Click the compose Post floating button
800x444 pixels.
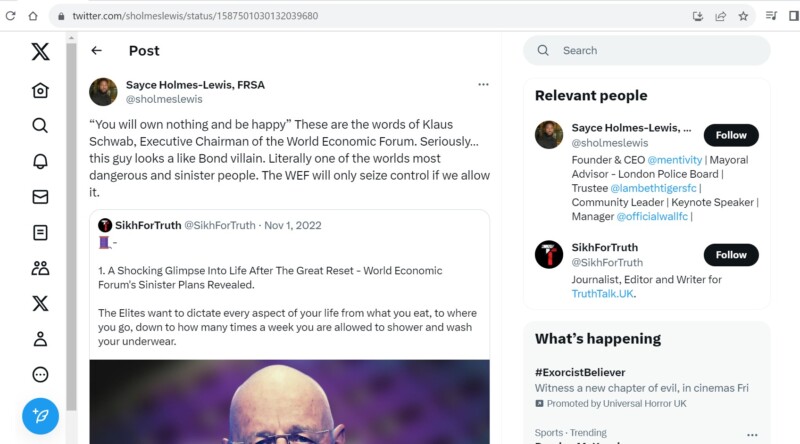[x=40, y=415]
